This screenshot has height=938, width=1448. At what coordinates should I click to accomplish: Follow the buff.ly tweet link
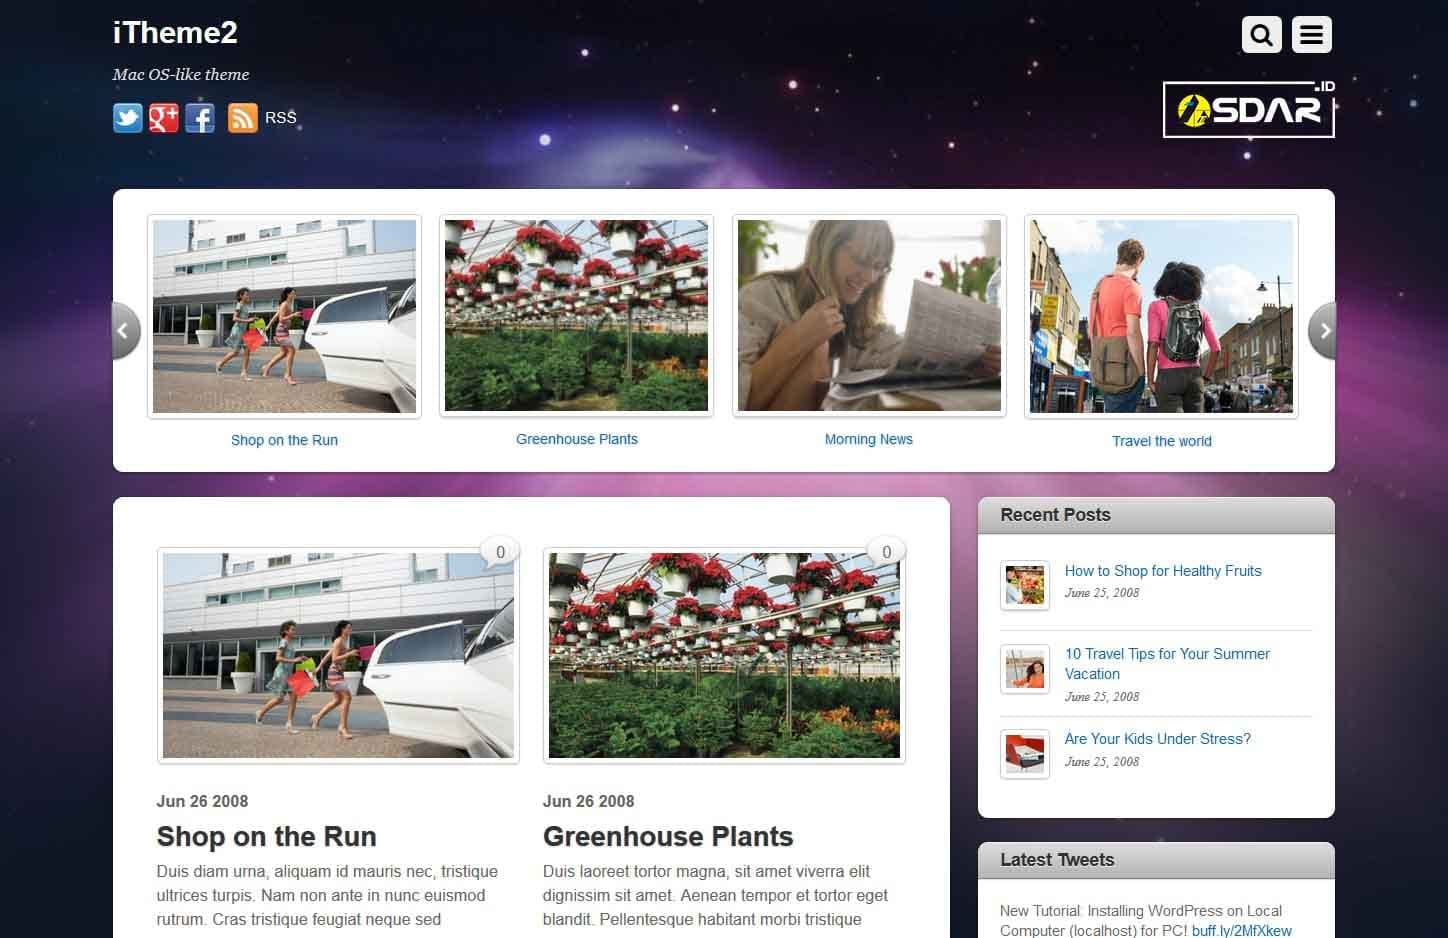coord(1241,930)
